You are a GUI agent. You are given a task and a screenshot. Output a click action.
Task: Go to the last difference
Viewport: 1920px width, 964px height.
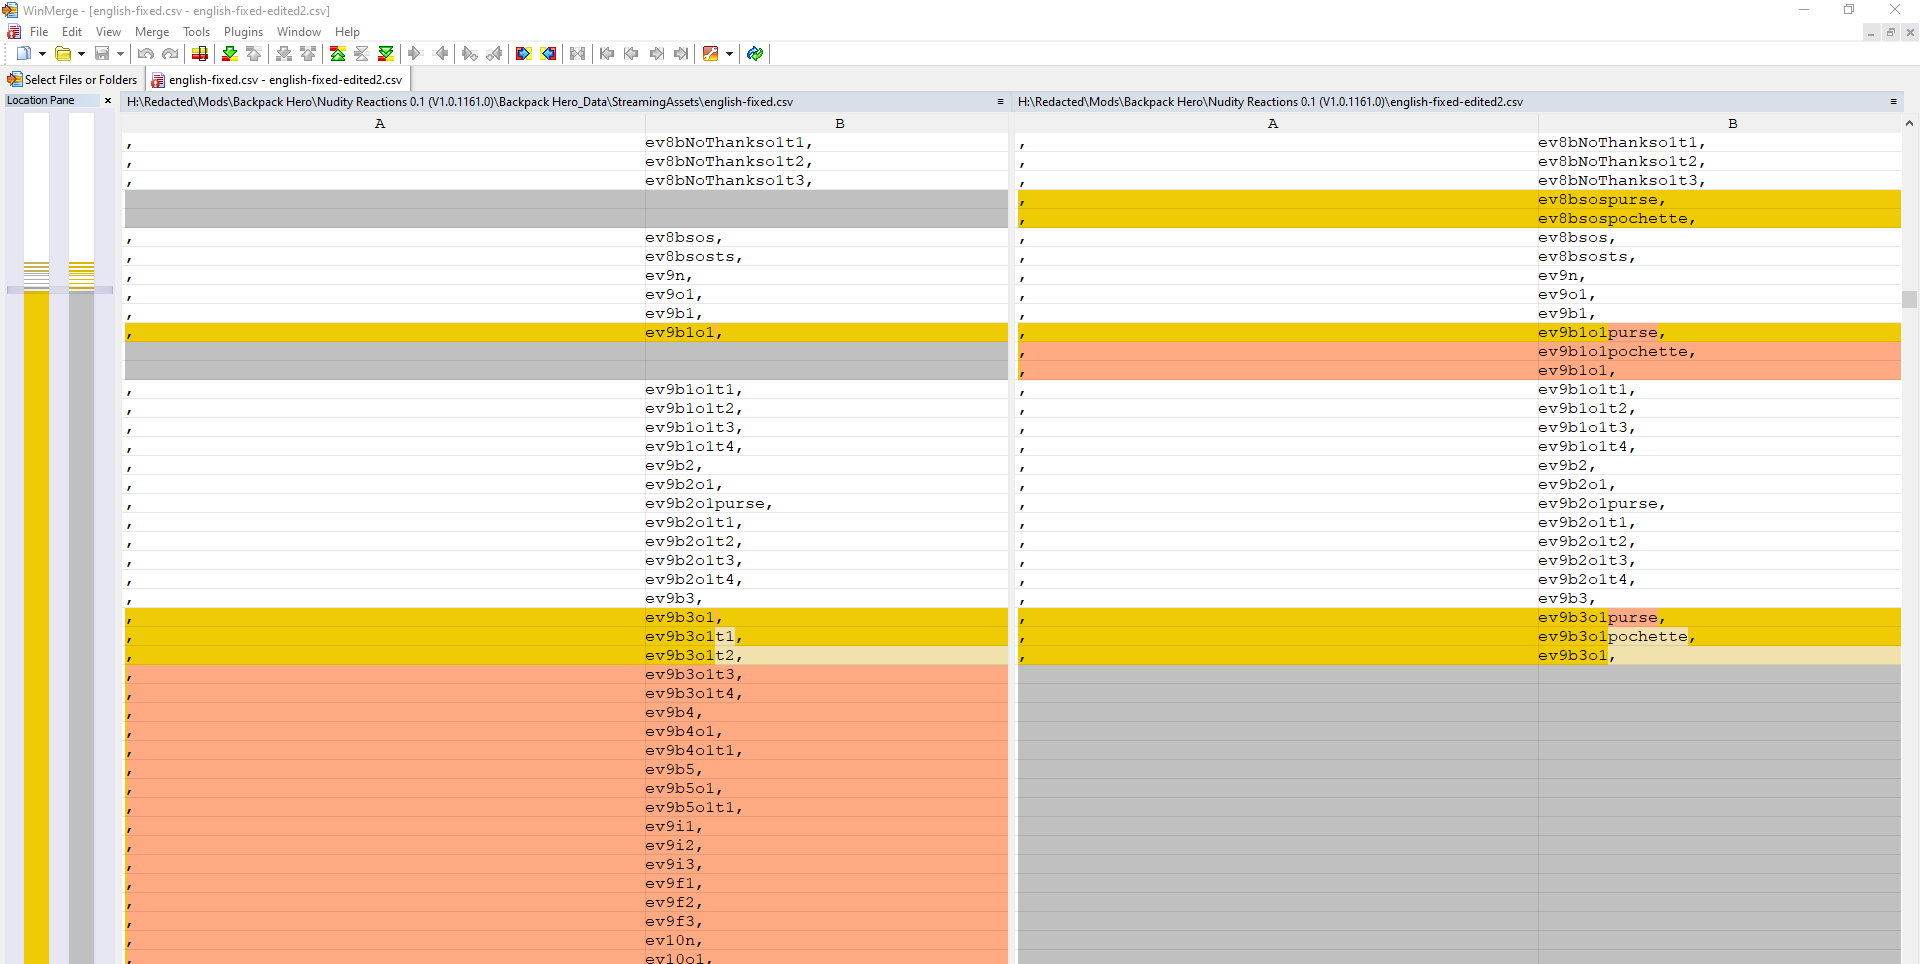click(x=386, y=53)
